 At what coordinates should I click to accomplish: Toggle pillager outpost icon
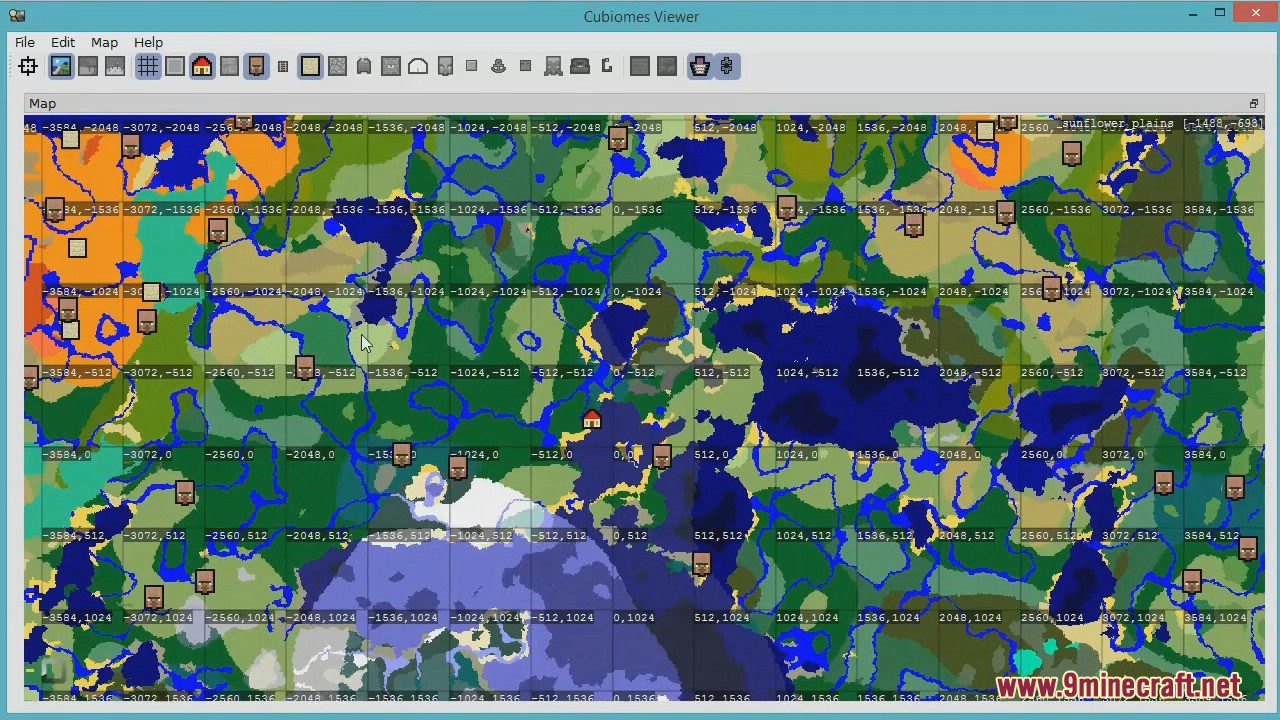pos(553,67)
